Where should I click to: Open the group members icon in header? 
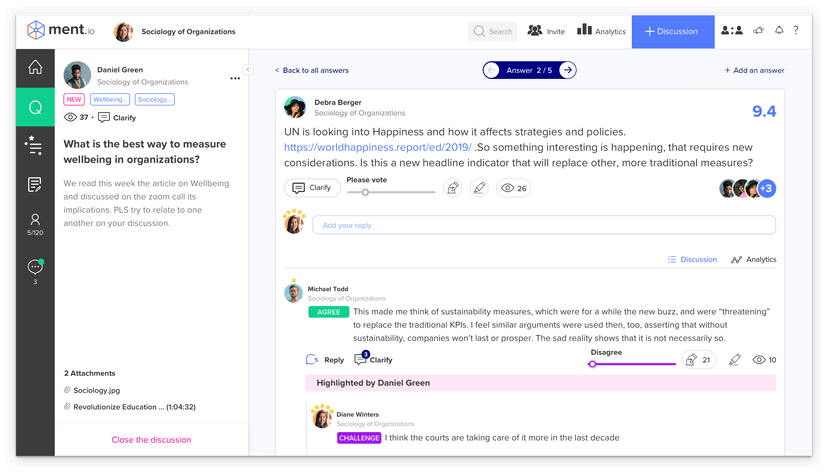[732, 31]
